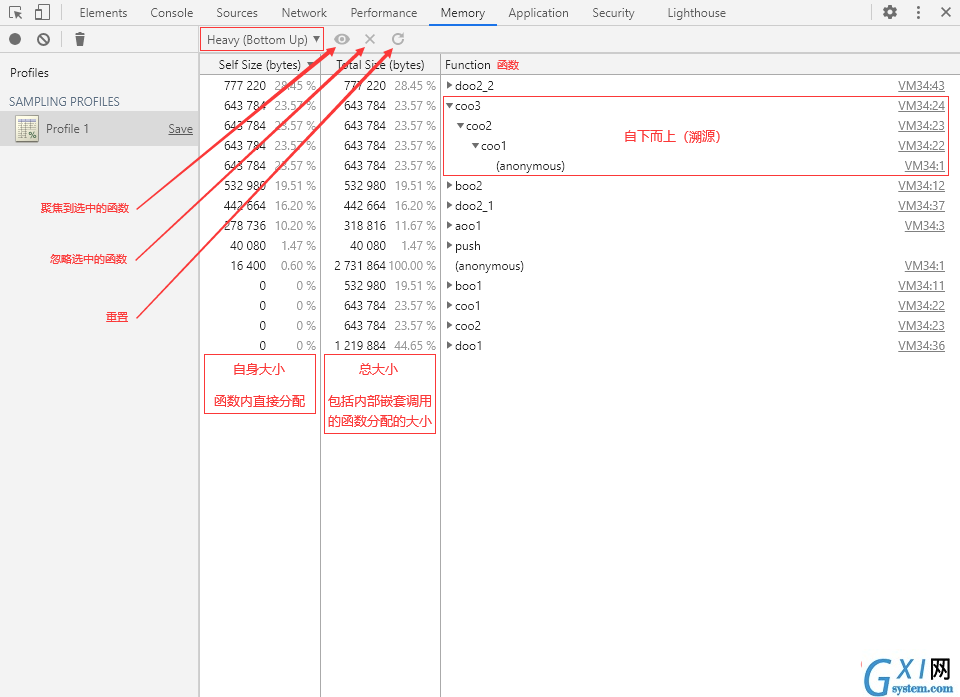Collapse the coo3 function row
This screenshot has height=697, width=960.
(449, 105)
